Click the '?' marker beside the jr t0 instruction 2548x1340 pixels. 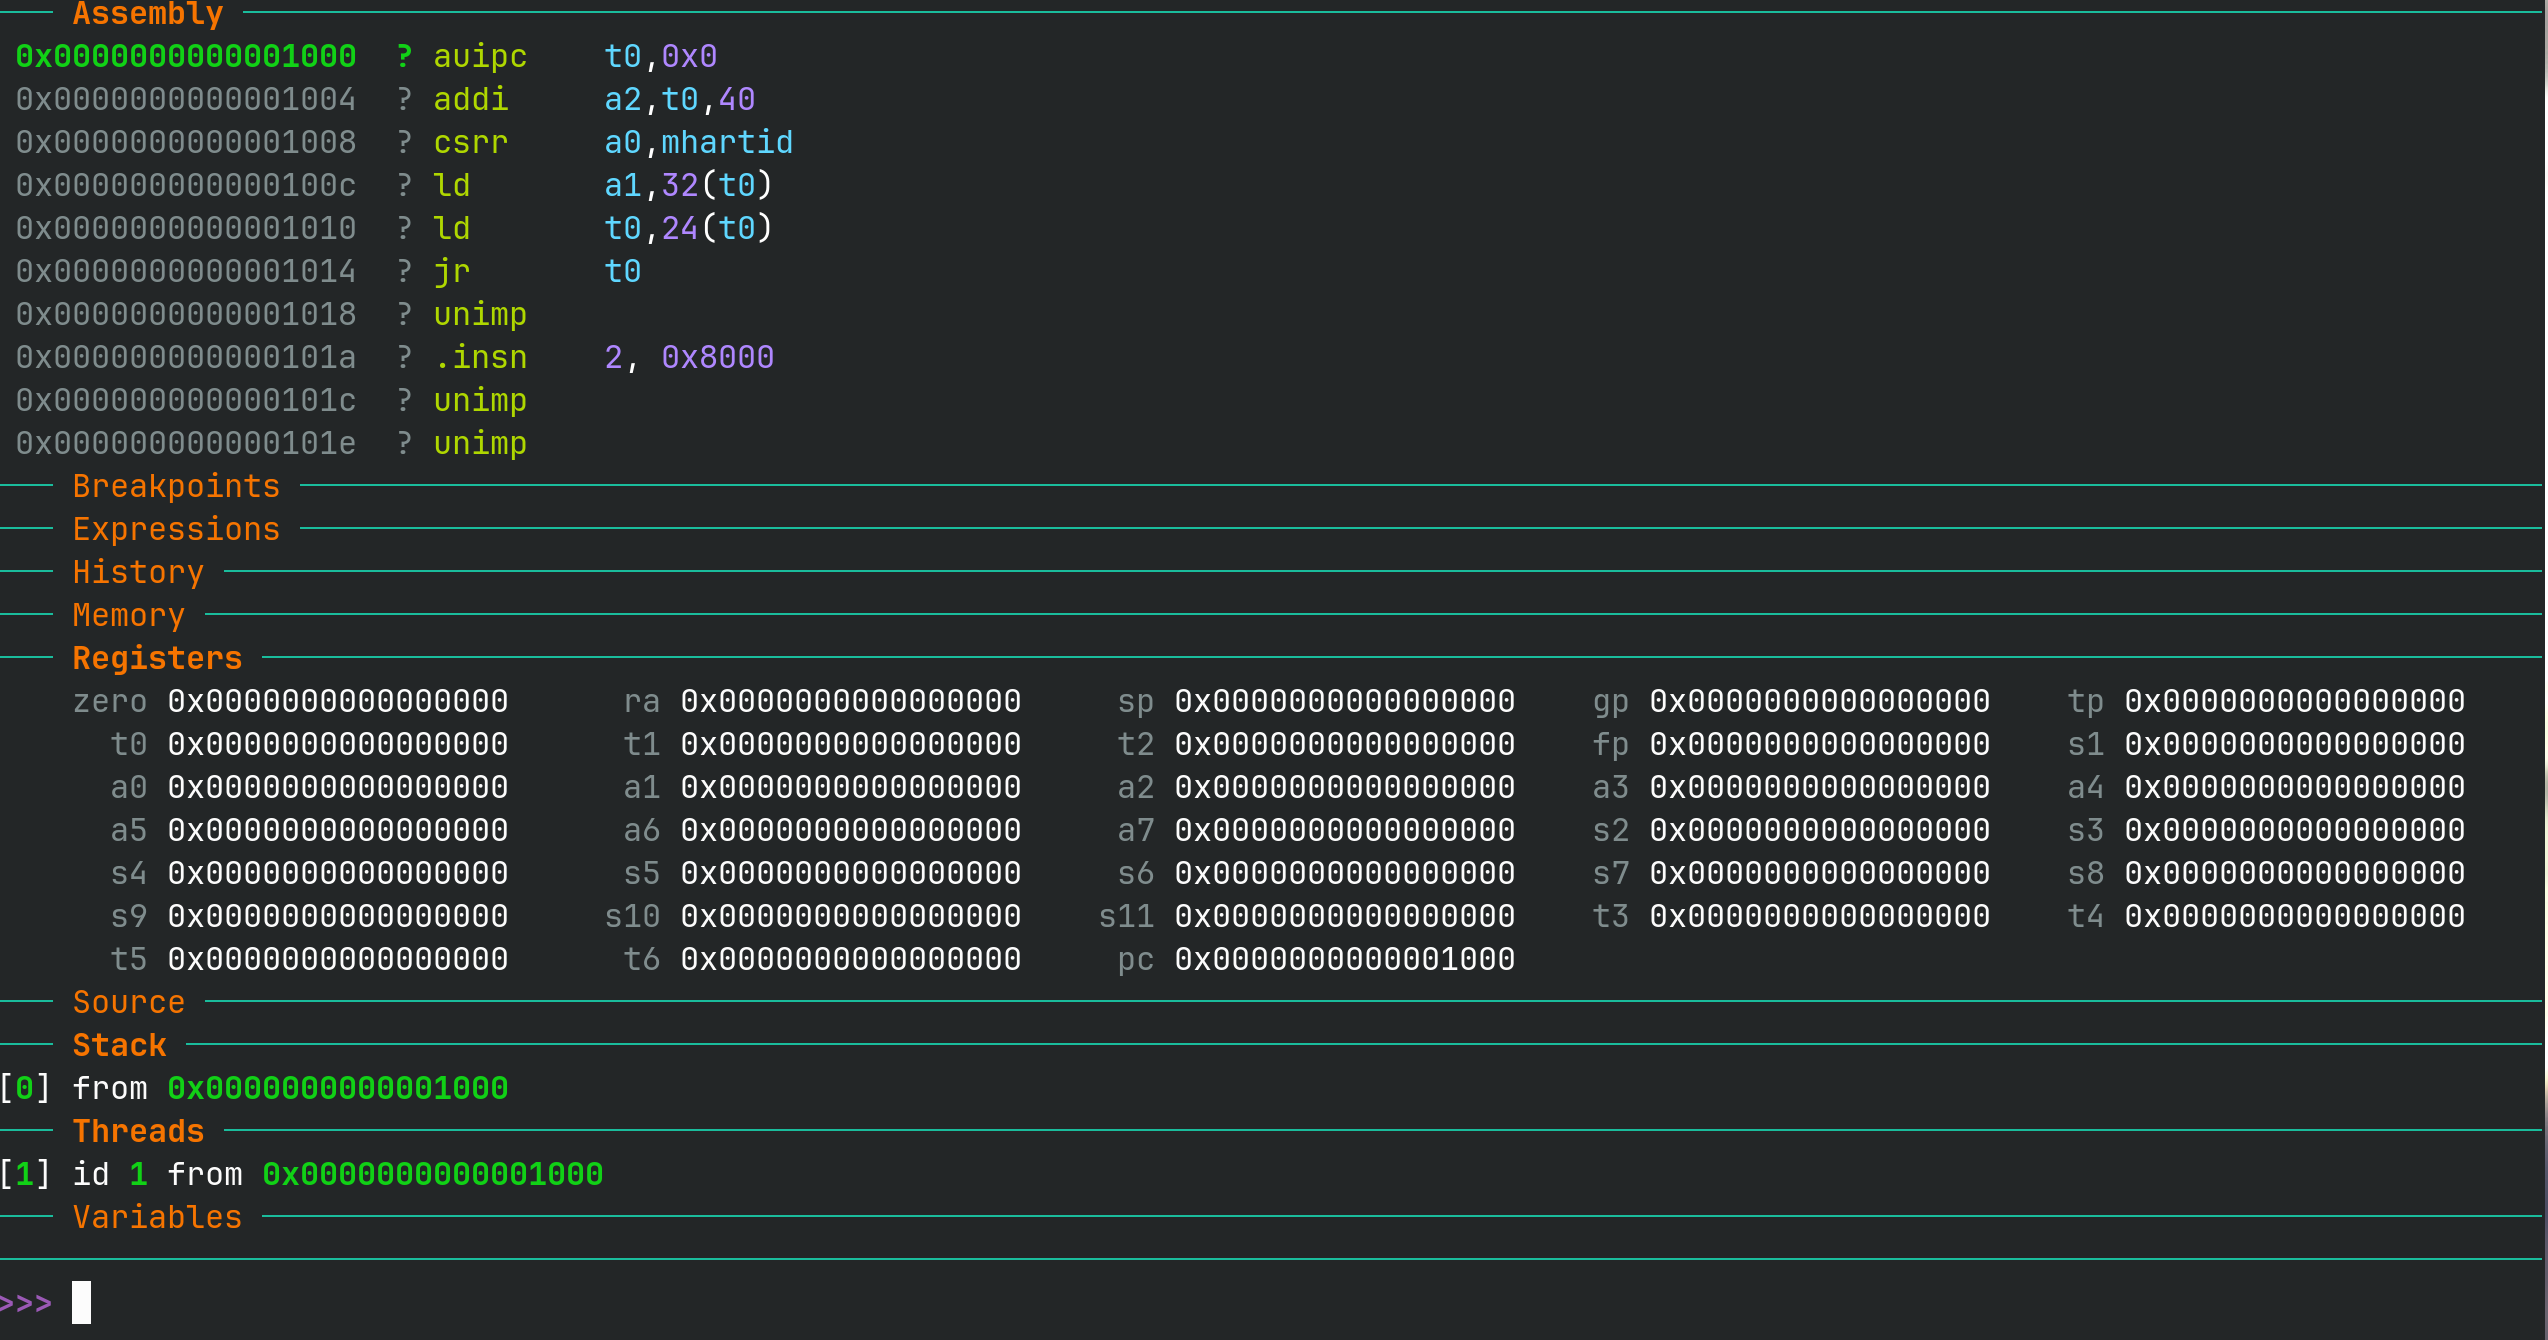403,270
